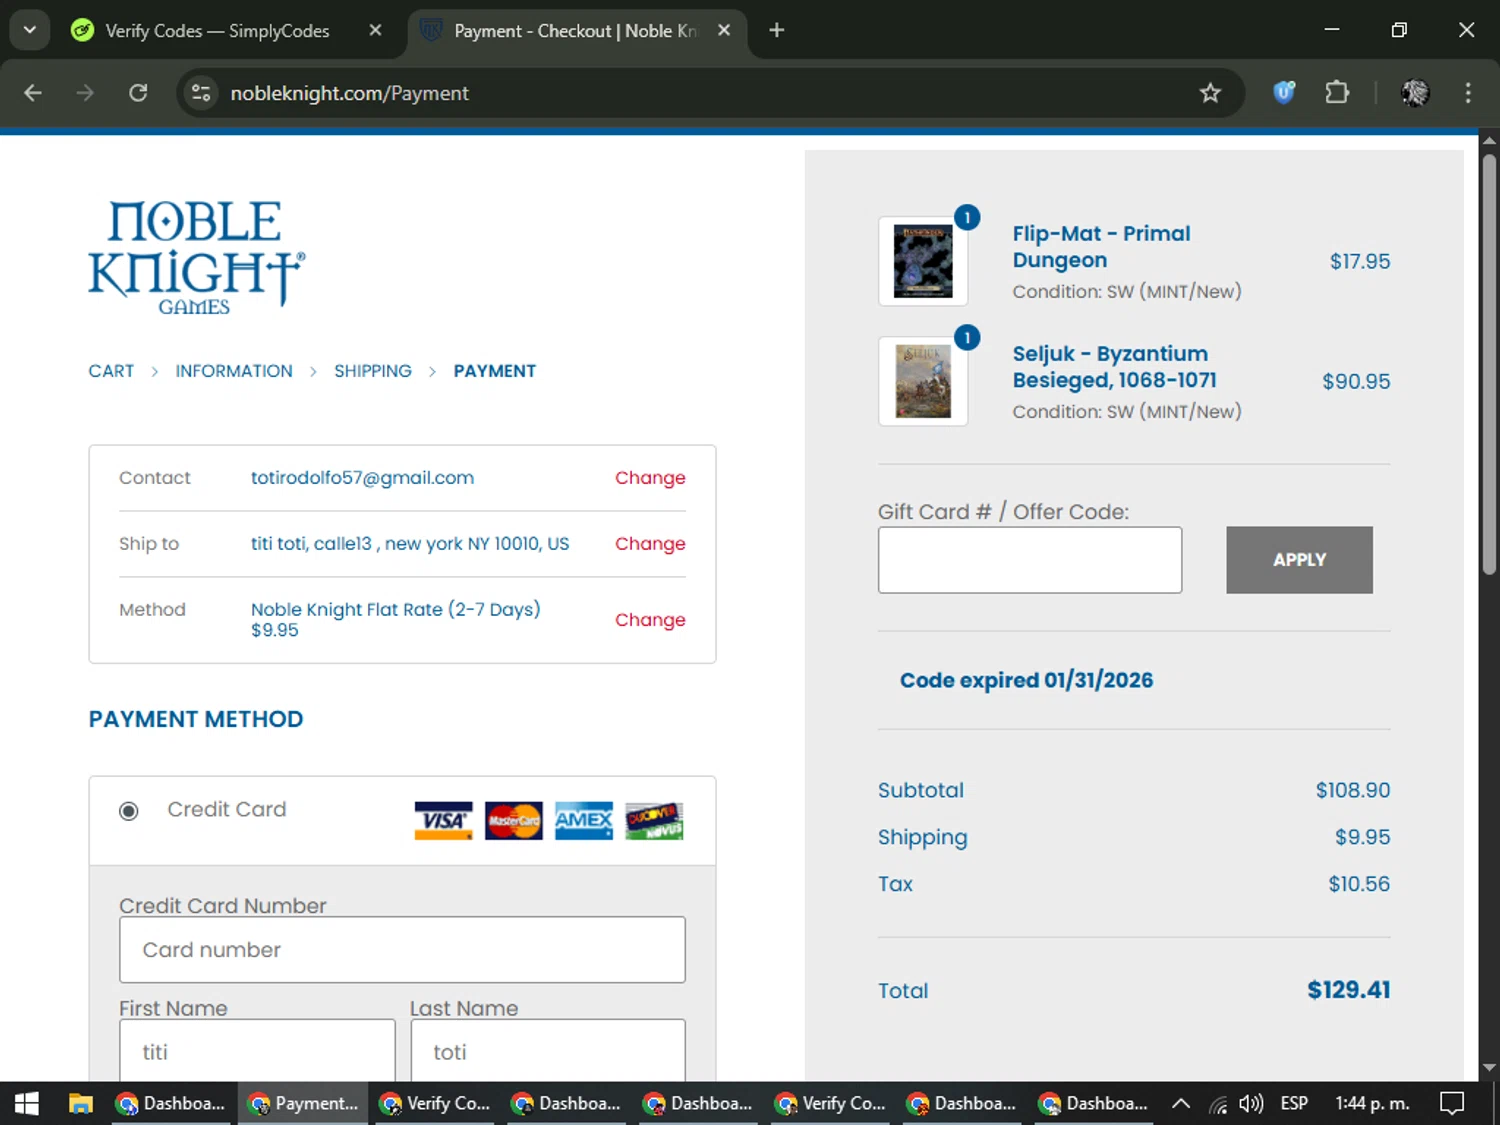Click the Subtotal value $108.90
Screen dimensions: 1500x1125
[1352, 790]
